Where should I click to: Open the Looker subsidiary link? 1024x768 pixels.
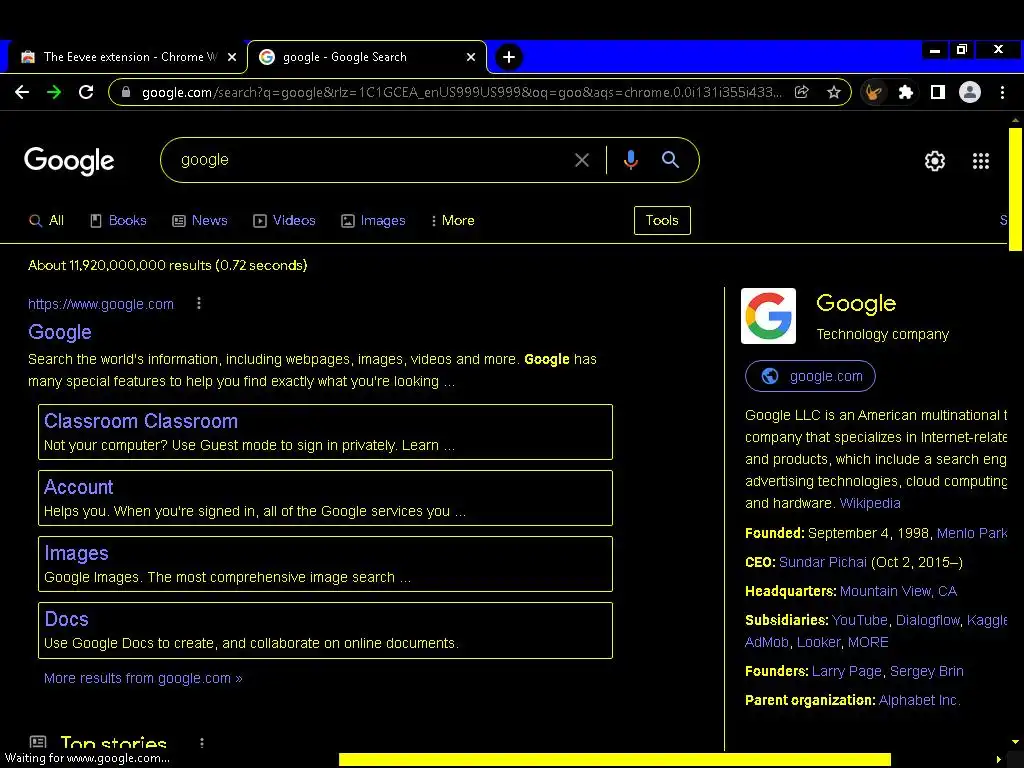(x=818, y=643)
